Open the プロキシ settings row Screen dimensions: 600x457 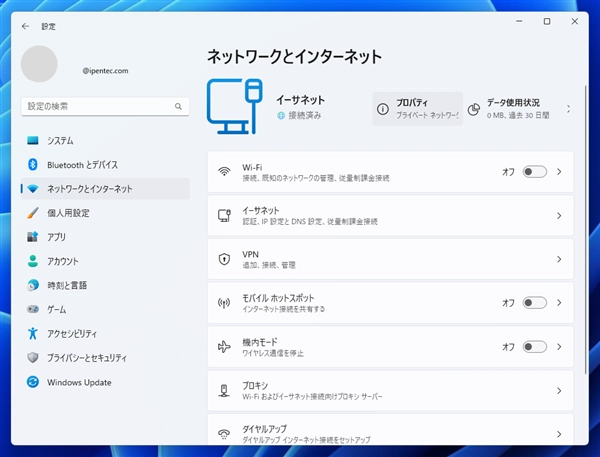point(390,391)
